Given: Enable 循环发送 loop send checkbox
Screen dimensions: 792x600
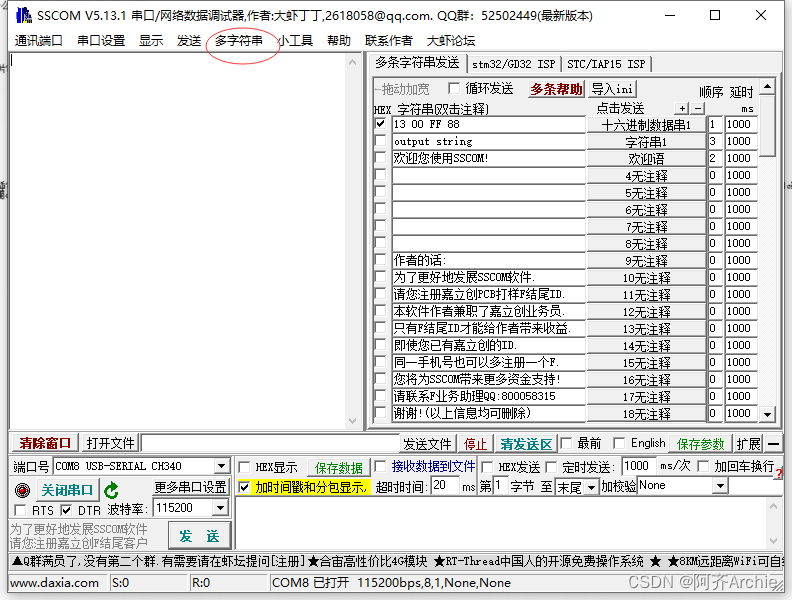Looking at the screenshot, I should pyautogui.click(x=454, y=88).
